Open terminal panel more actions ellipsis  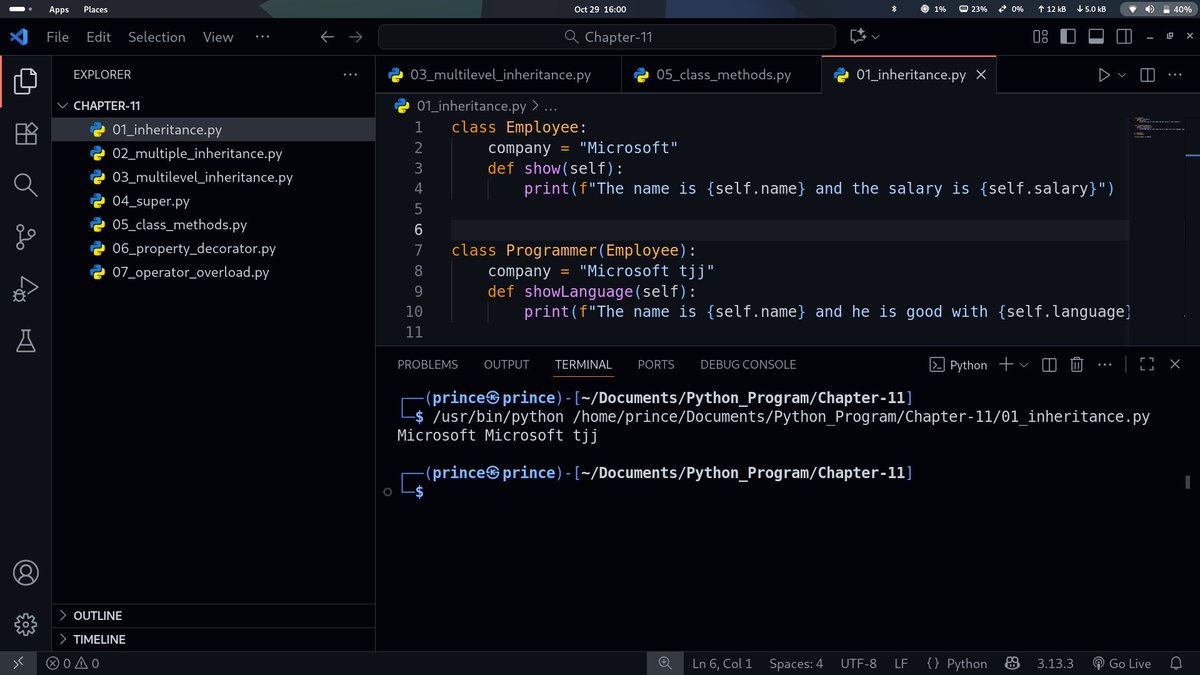1106,365
